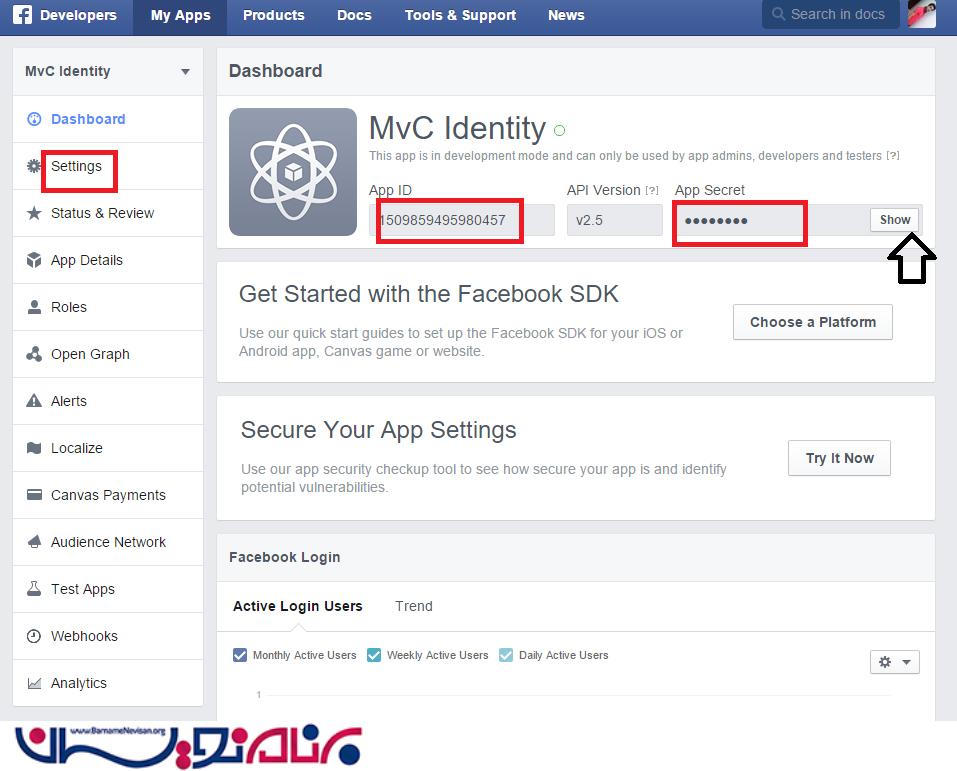Open the Products menu
This screenshot has height=771, width=957.
pos(273,15)
